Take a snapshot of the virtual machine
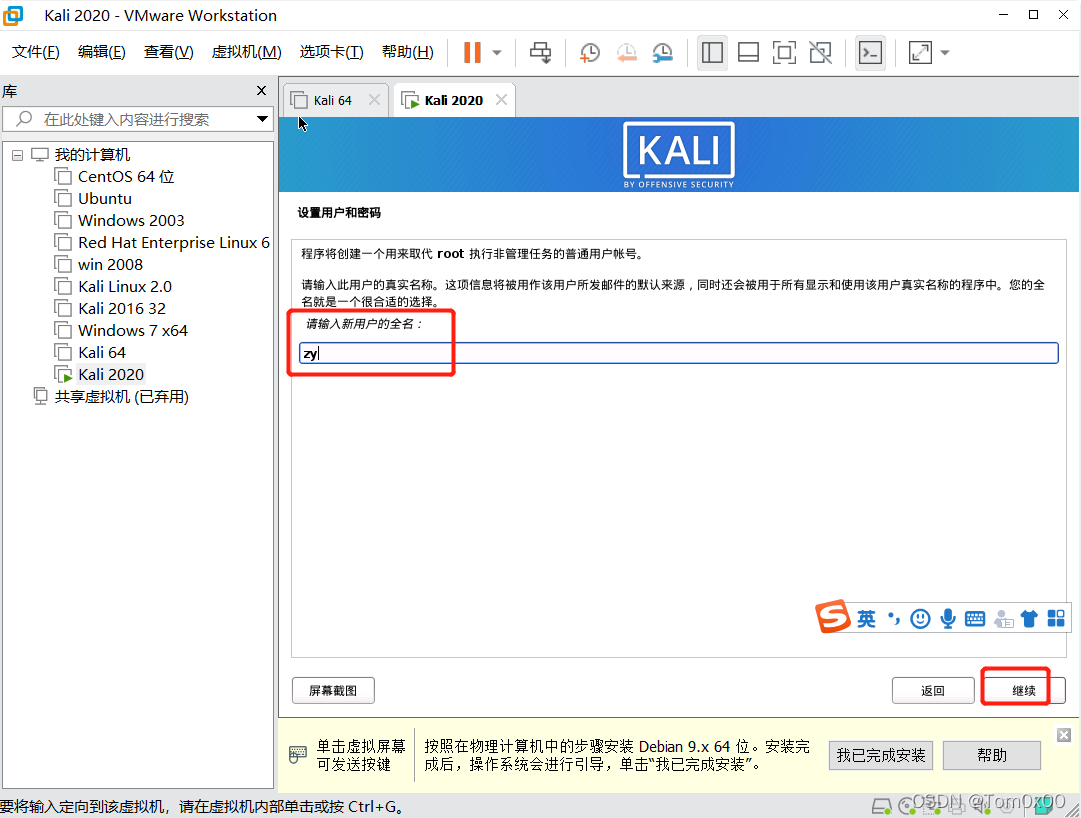Screen dimensions: 1081x818 click(x=589, y=52)
